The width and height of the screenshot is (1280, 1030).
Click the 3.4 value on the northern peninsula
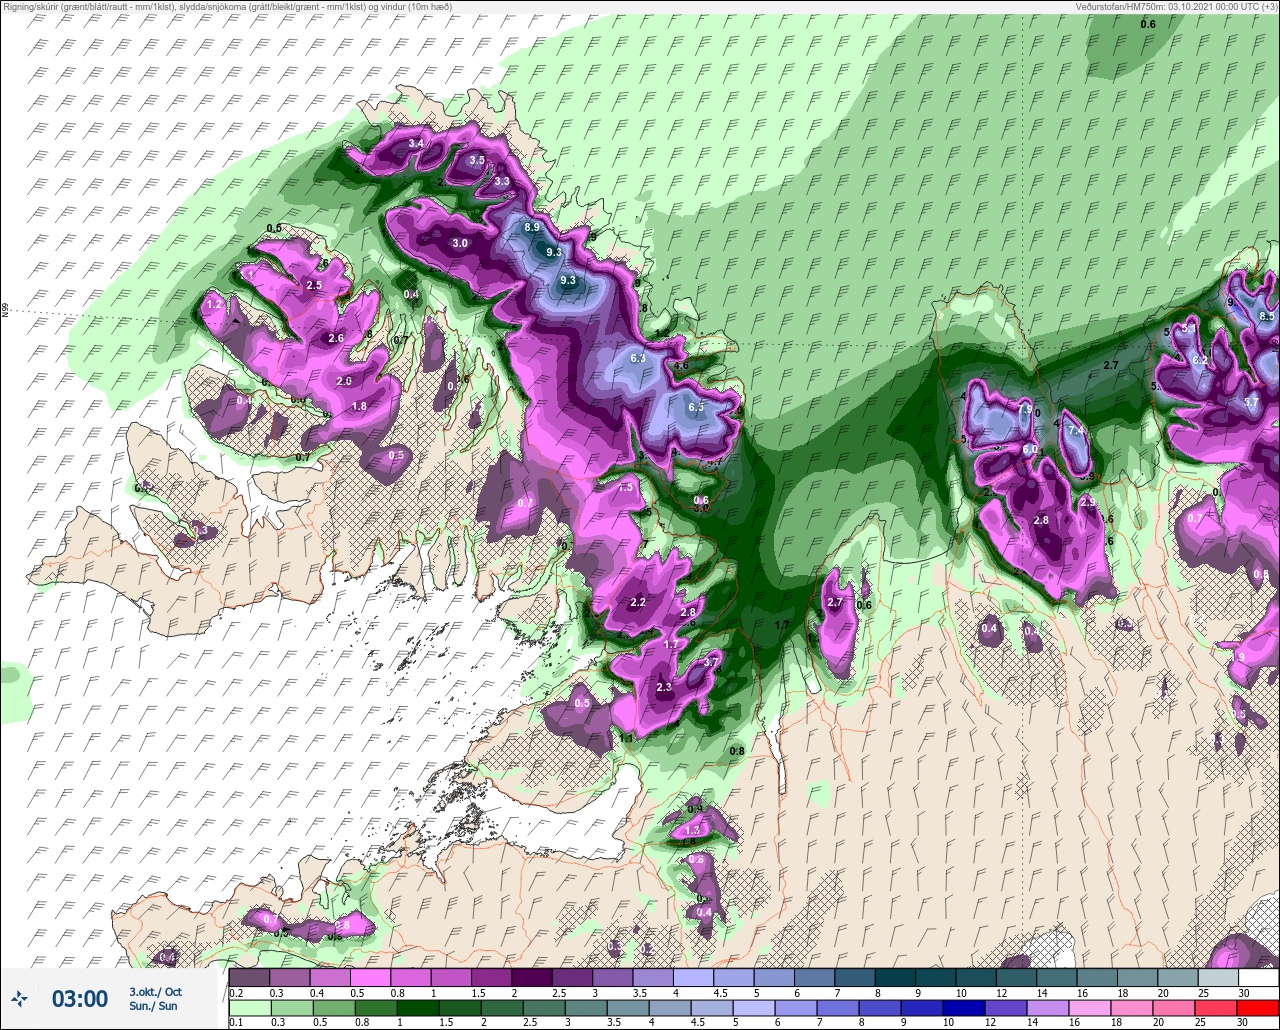click(417, 144)
